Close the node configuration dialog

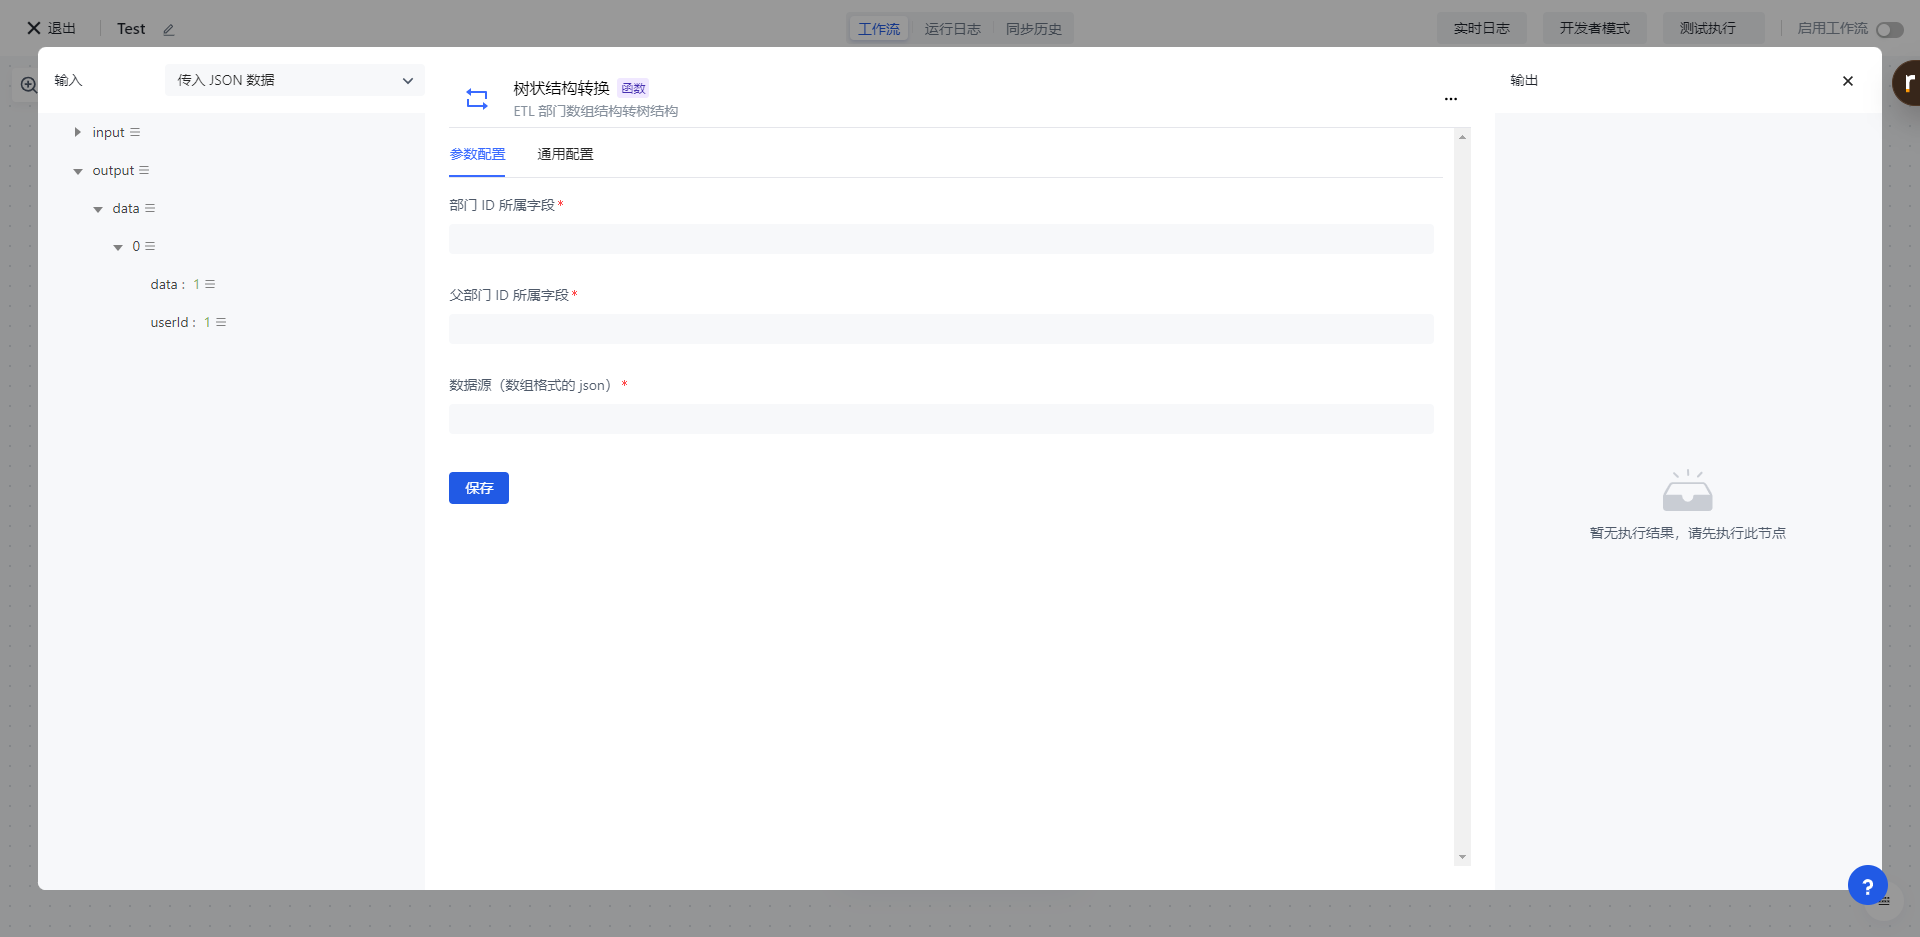(x=1847, y=81)
